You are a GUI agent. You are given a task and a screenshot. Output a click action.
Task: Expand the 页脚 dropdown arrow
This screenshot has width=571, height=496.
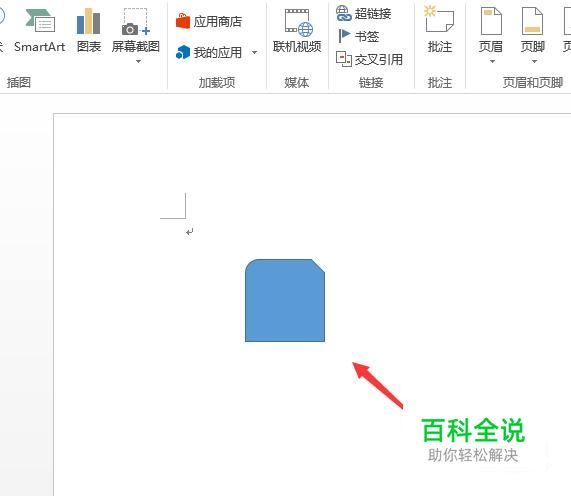point(534,62)
